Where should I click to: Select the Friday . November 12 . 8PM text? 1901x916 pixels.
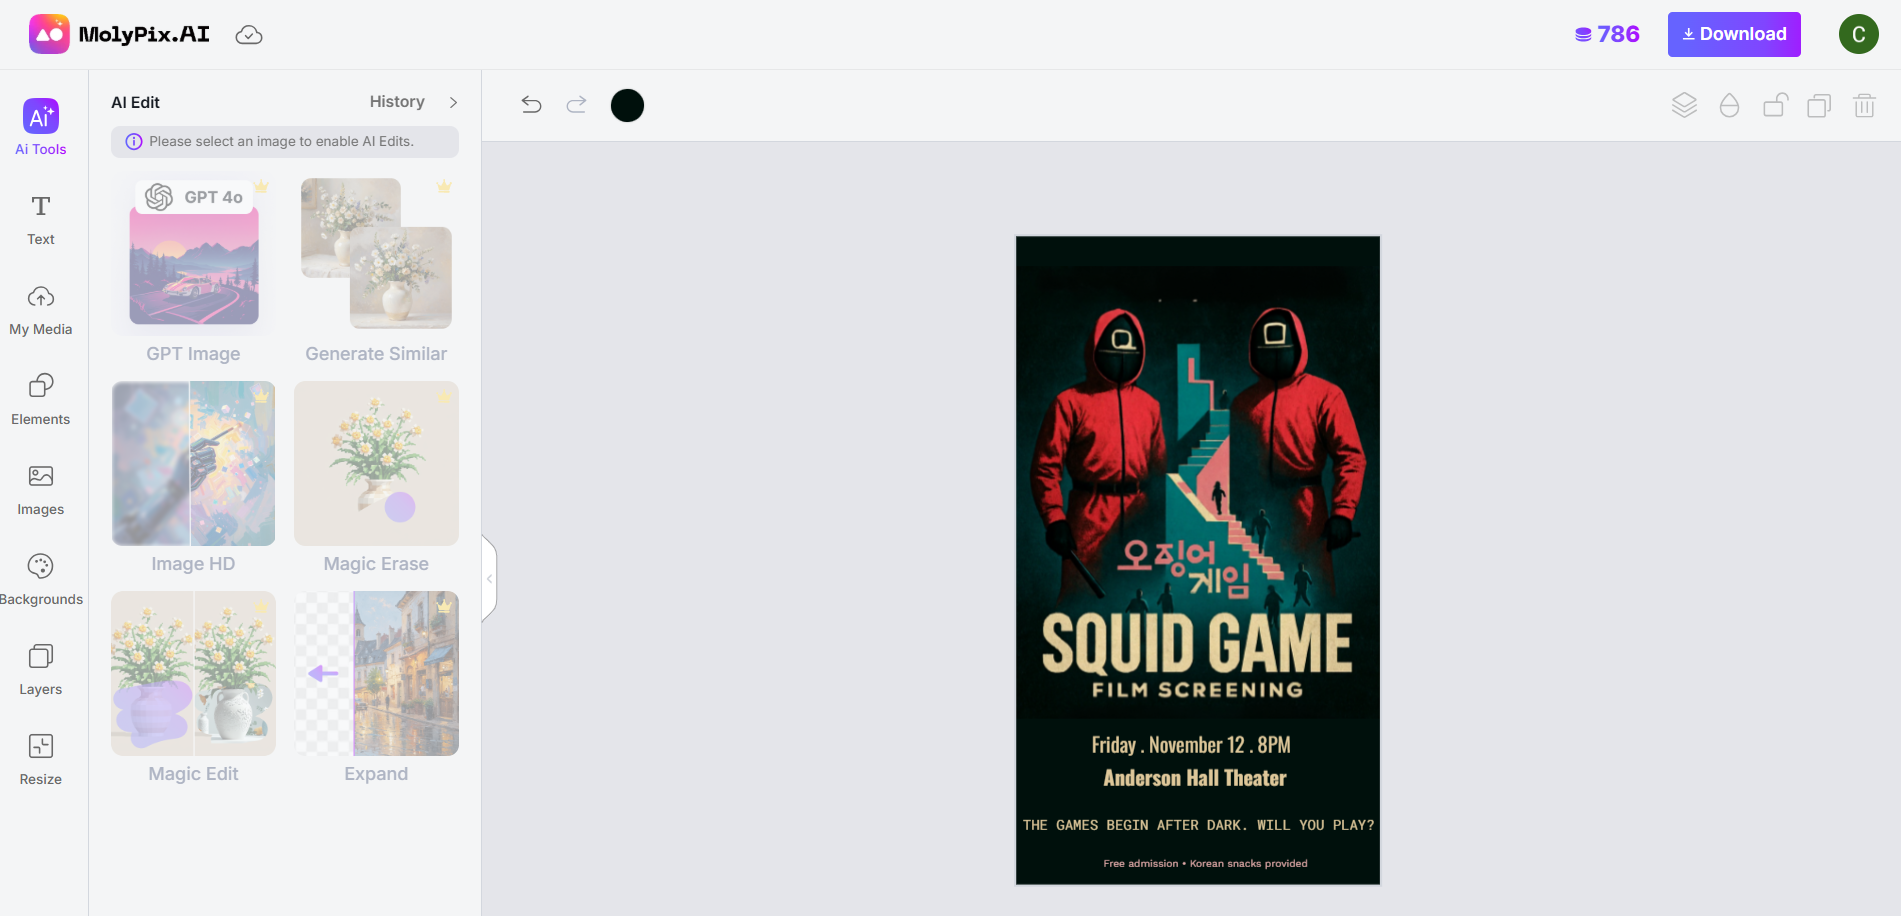[x=1191, y=745]
